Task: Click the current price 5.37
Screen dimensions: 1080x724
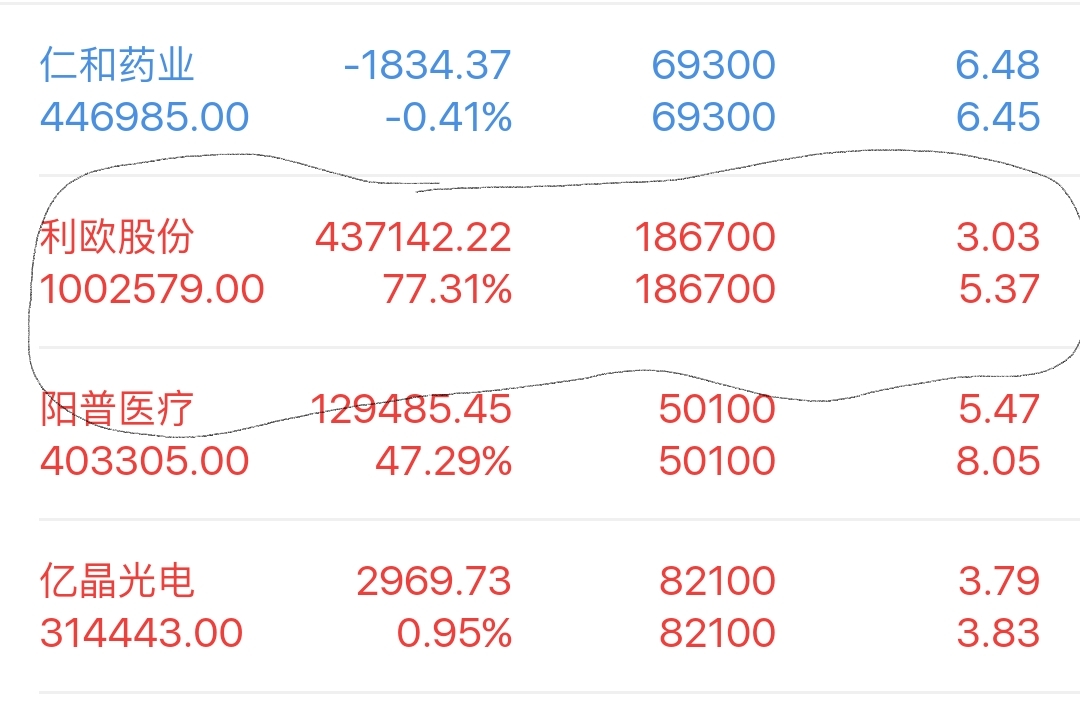Action: click(x=999, y=289)
